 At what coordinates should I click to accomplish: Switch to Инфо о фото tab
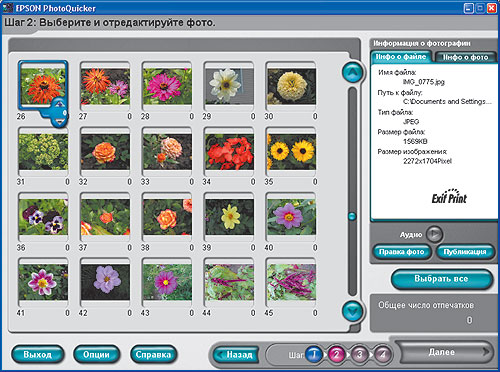[x=465, y=57]
